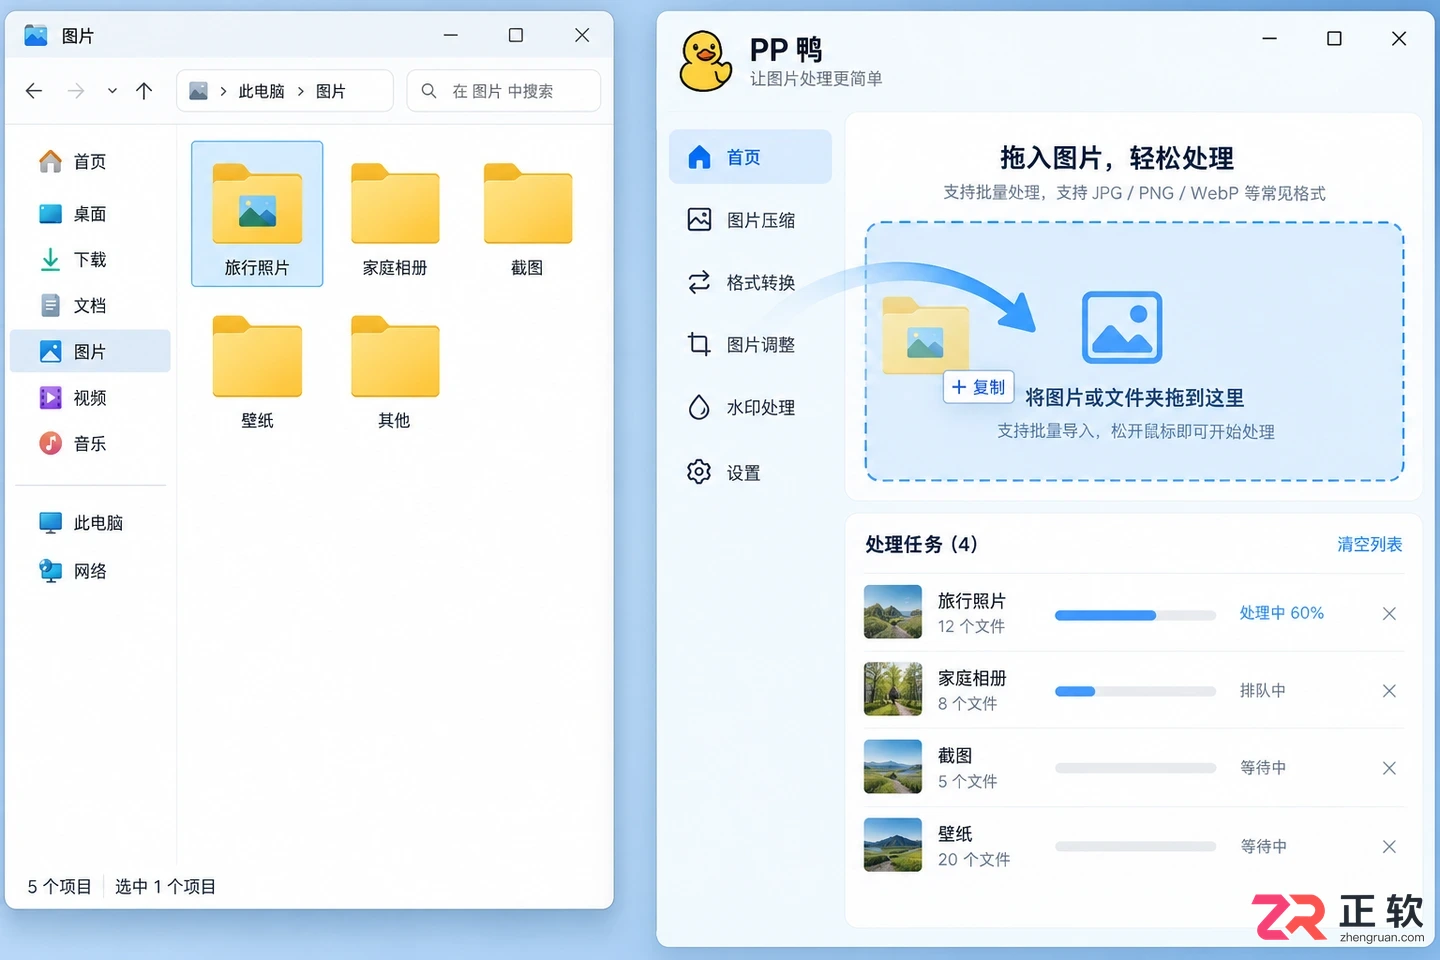Image resolution: width=1440 pixels, height=960 pixels.
Task: Select 格式转换 in the PP鸭 sidebar
Action: pos(749,283)
